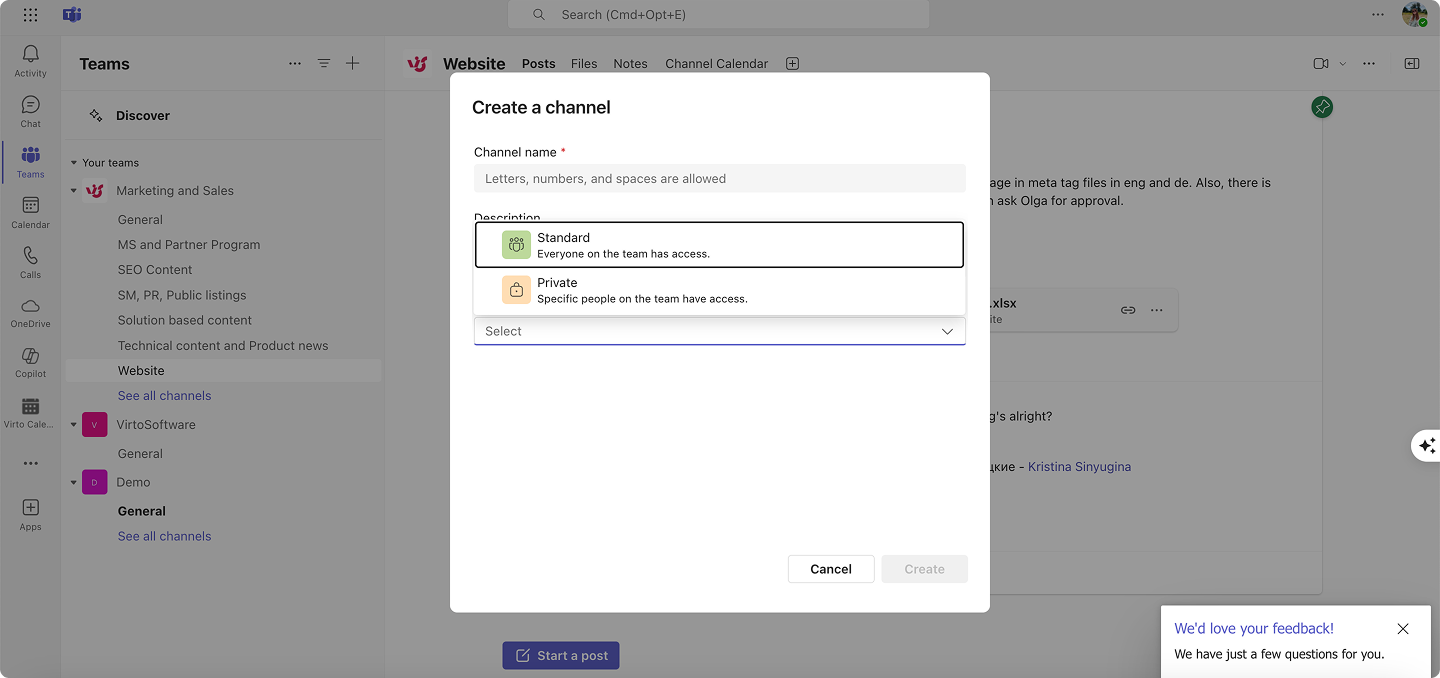Open Calendar in the left rail
This screenshot has width=1440, height=678.
[x=30, y=211]
